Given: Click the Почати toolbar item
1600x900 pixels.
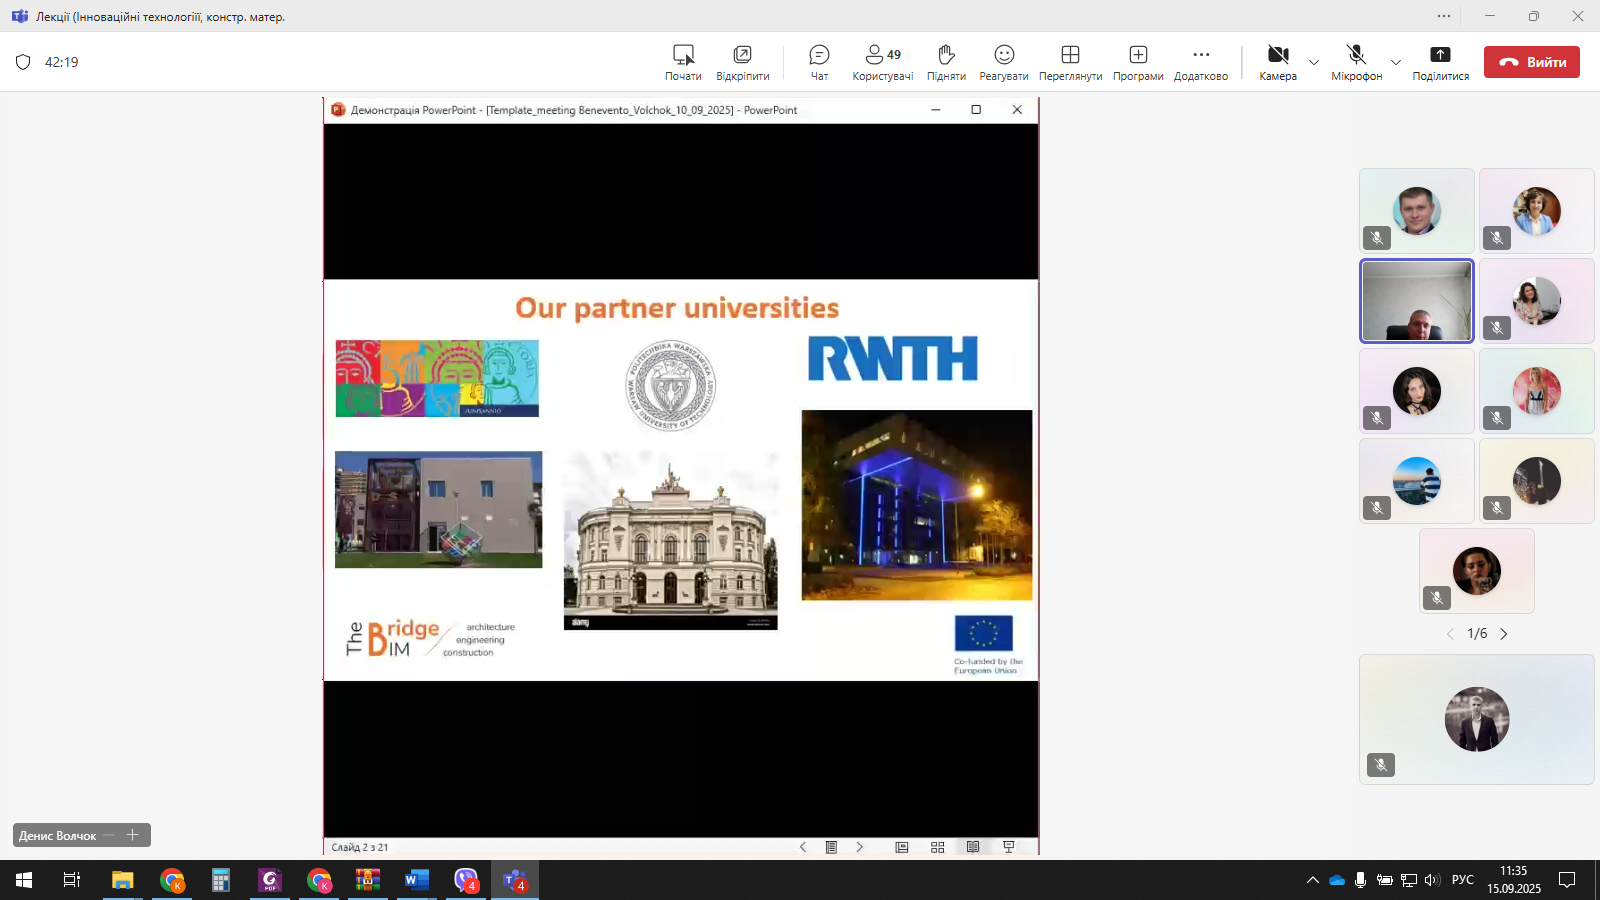Looking at the screenshot, I should pos(683,62).
